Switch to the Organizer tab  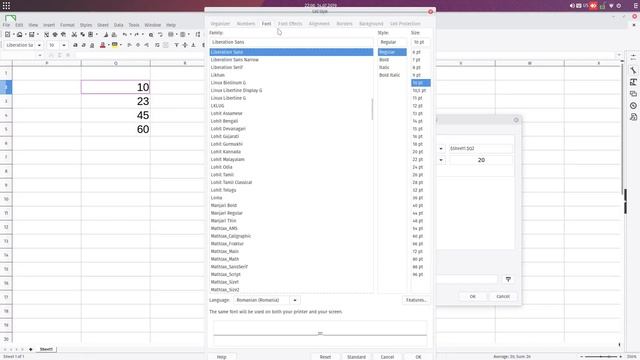coord(220,24)
